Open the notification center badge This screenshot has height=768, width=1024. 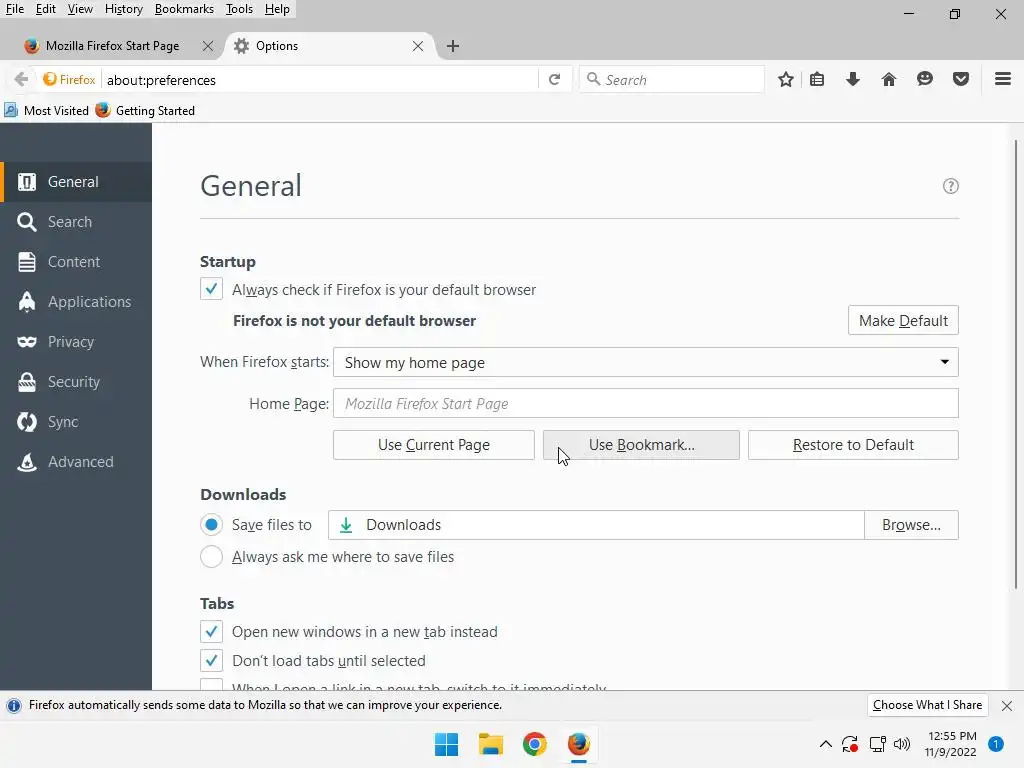(x=995, y=744)
